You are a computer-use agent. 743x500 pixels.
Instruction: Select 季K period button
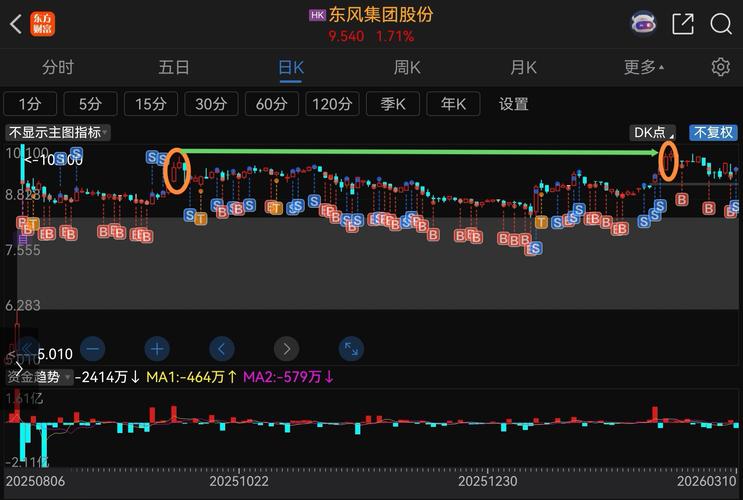coord(393,104)
